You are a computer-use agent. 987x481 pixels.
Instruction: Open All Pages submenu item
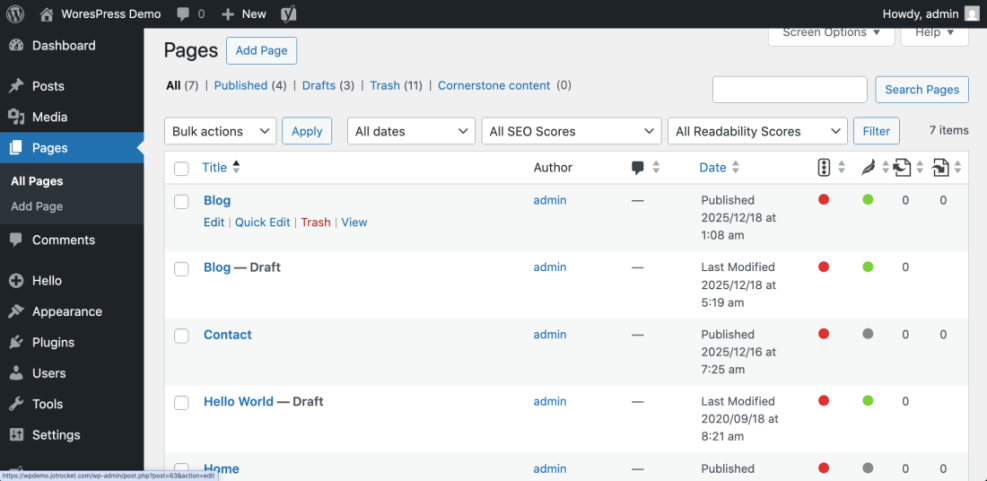(37, 181)
